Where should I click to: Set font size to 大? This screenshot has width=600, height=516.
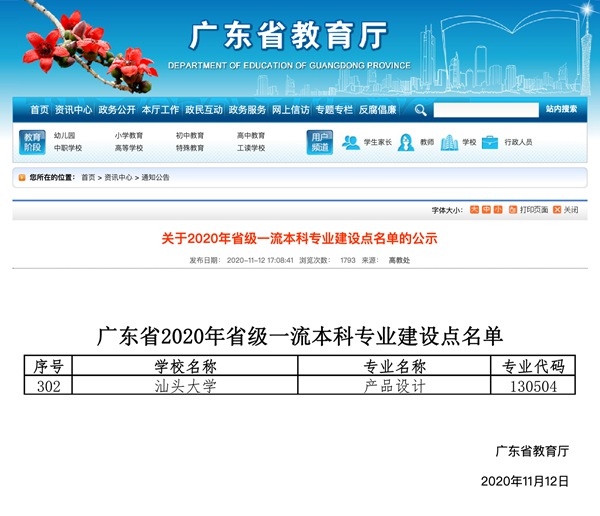pos(474,209)
